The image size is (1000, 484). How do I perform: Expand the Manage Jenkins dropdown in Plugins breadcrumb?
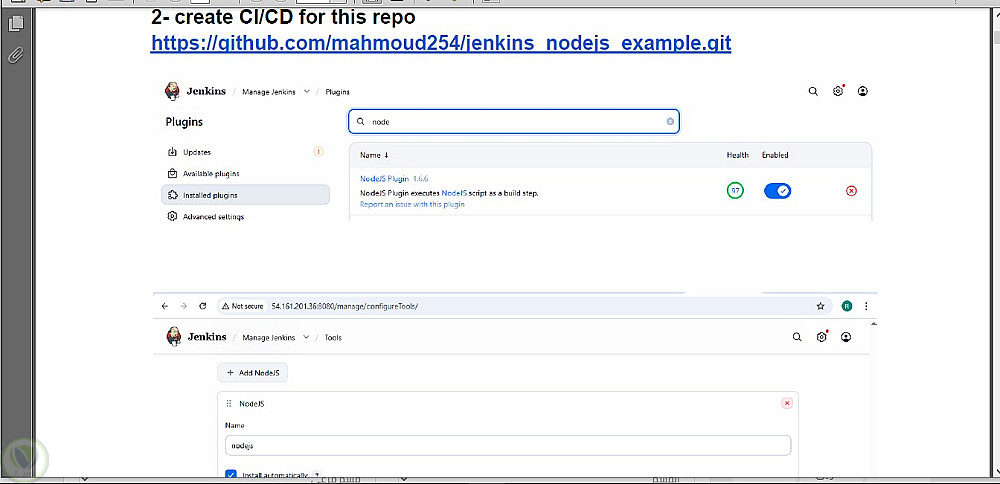(x=307, y=92)
